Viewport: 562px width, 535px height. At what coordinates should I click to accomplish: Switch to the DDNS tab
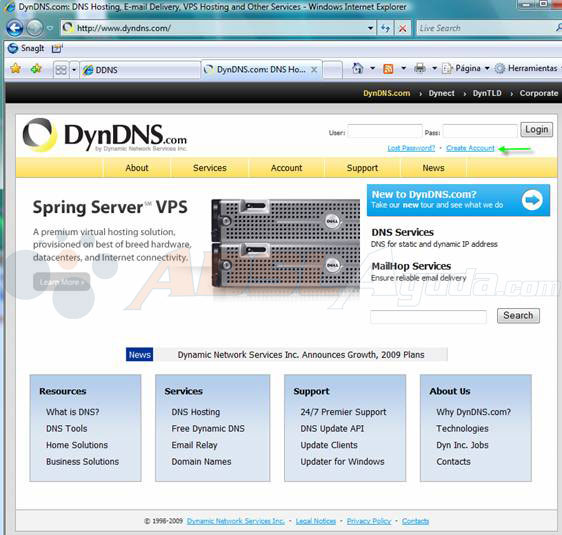pos(140,70)
